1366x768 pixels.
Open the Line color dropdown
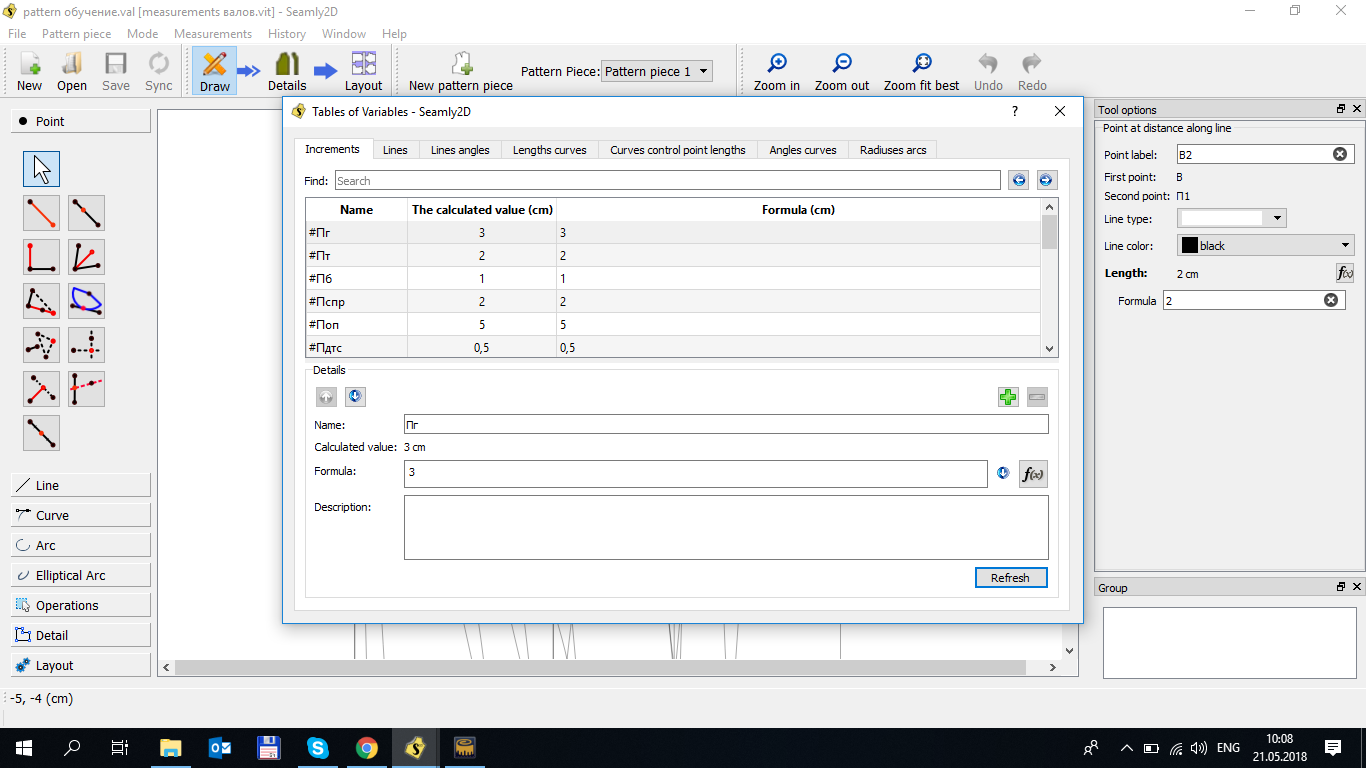(1266, 246)
